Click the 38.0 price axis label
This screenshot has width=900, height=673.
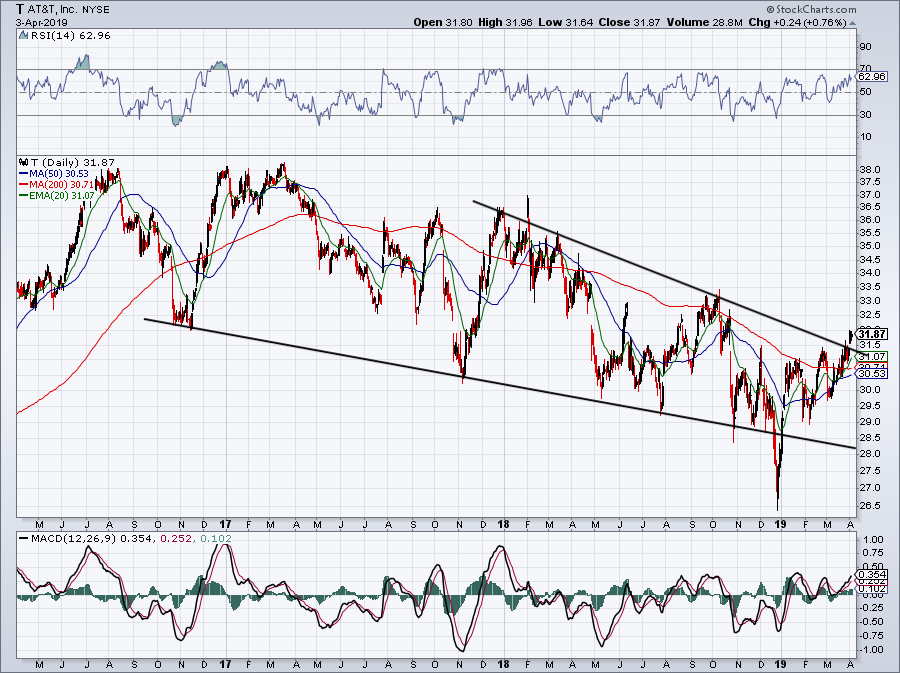[870, 170]
